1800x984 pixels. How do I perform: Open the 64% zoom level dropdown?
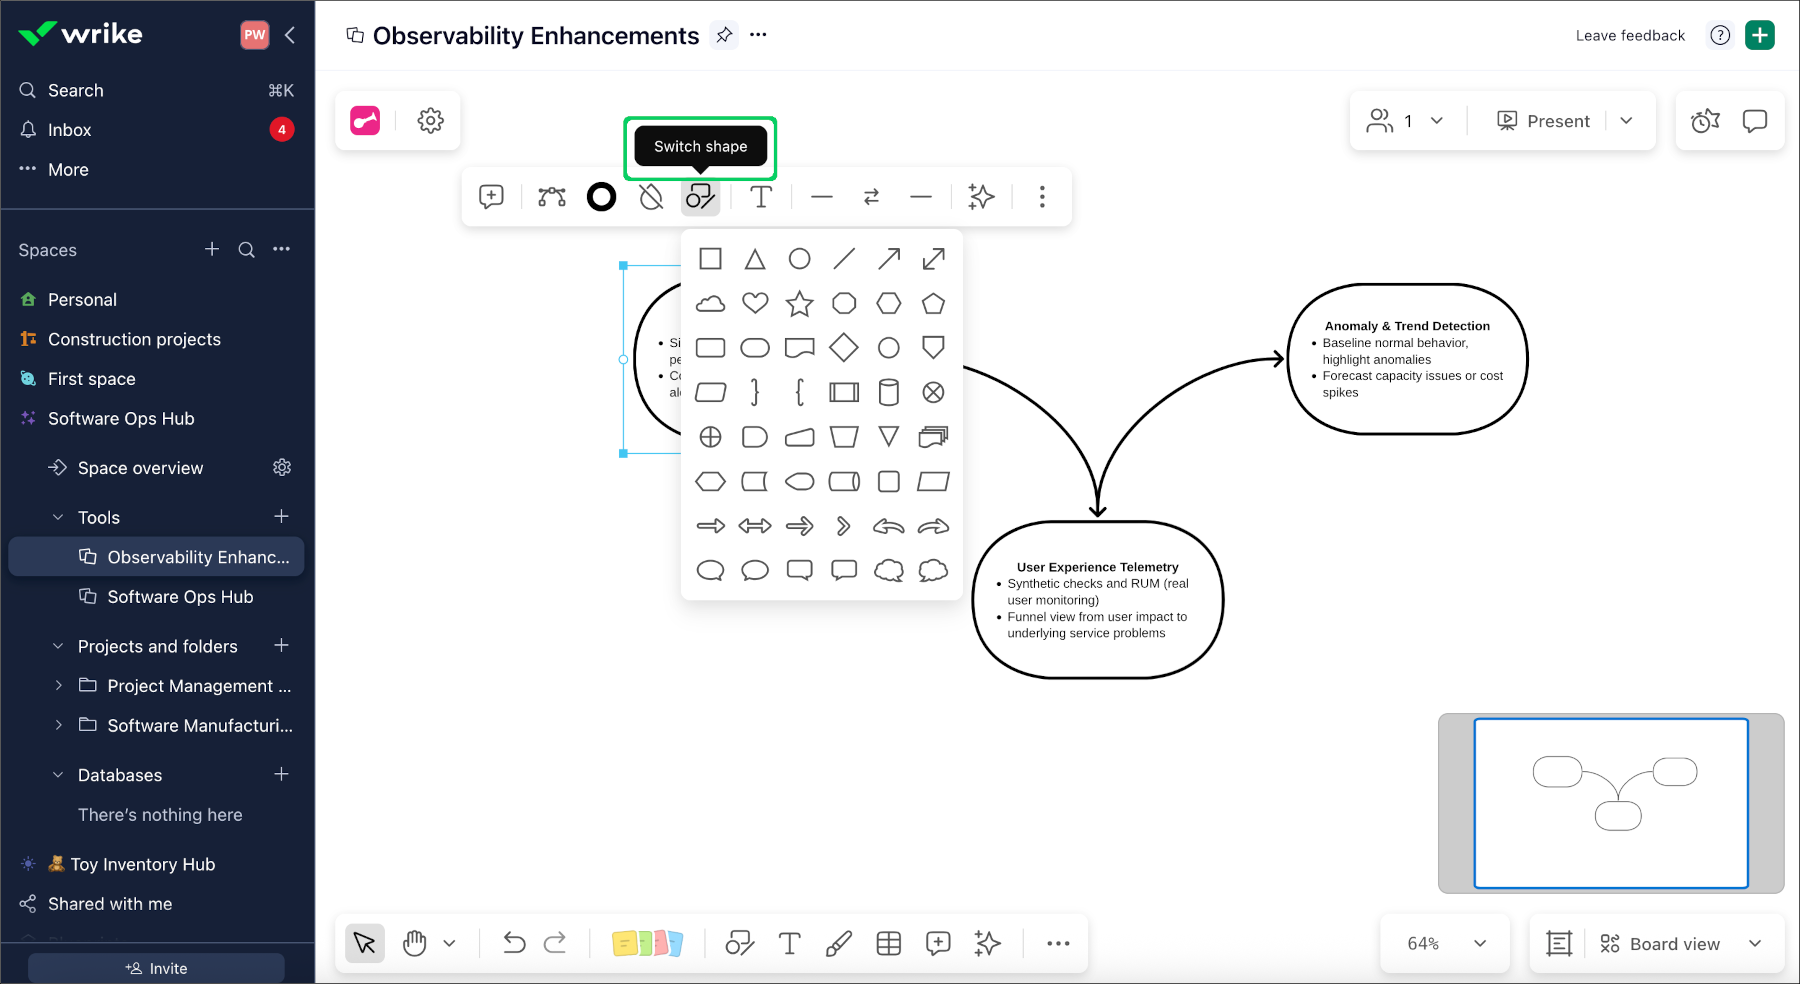click(x=1443, y=942)
